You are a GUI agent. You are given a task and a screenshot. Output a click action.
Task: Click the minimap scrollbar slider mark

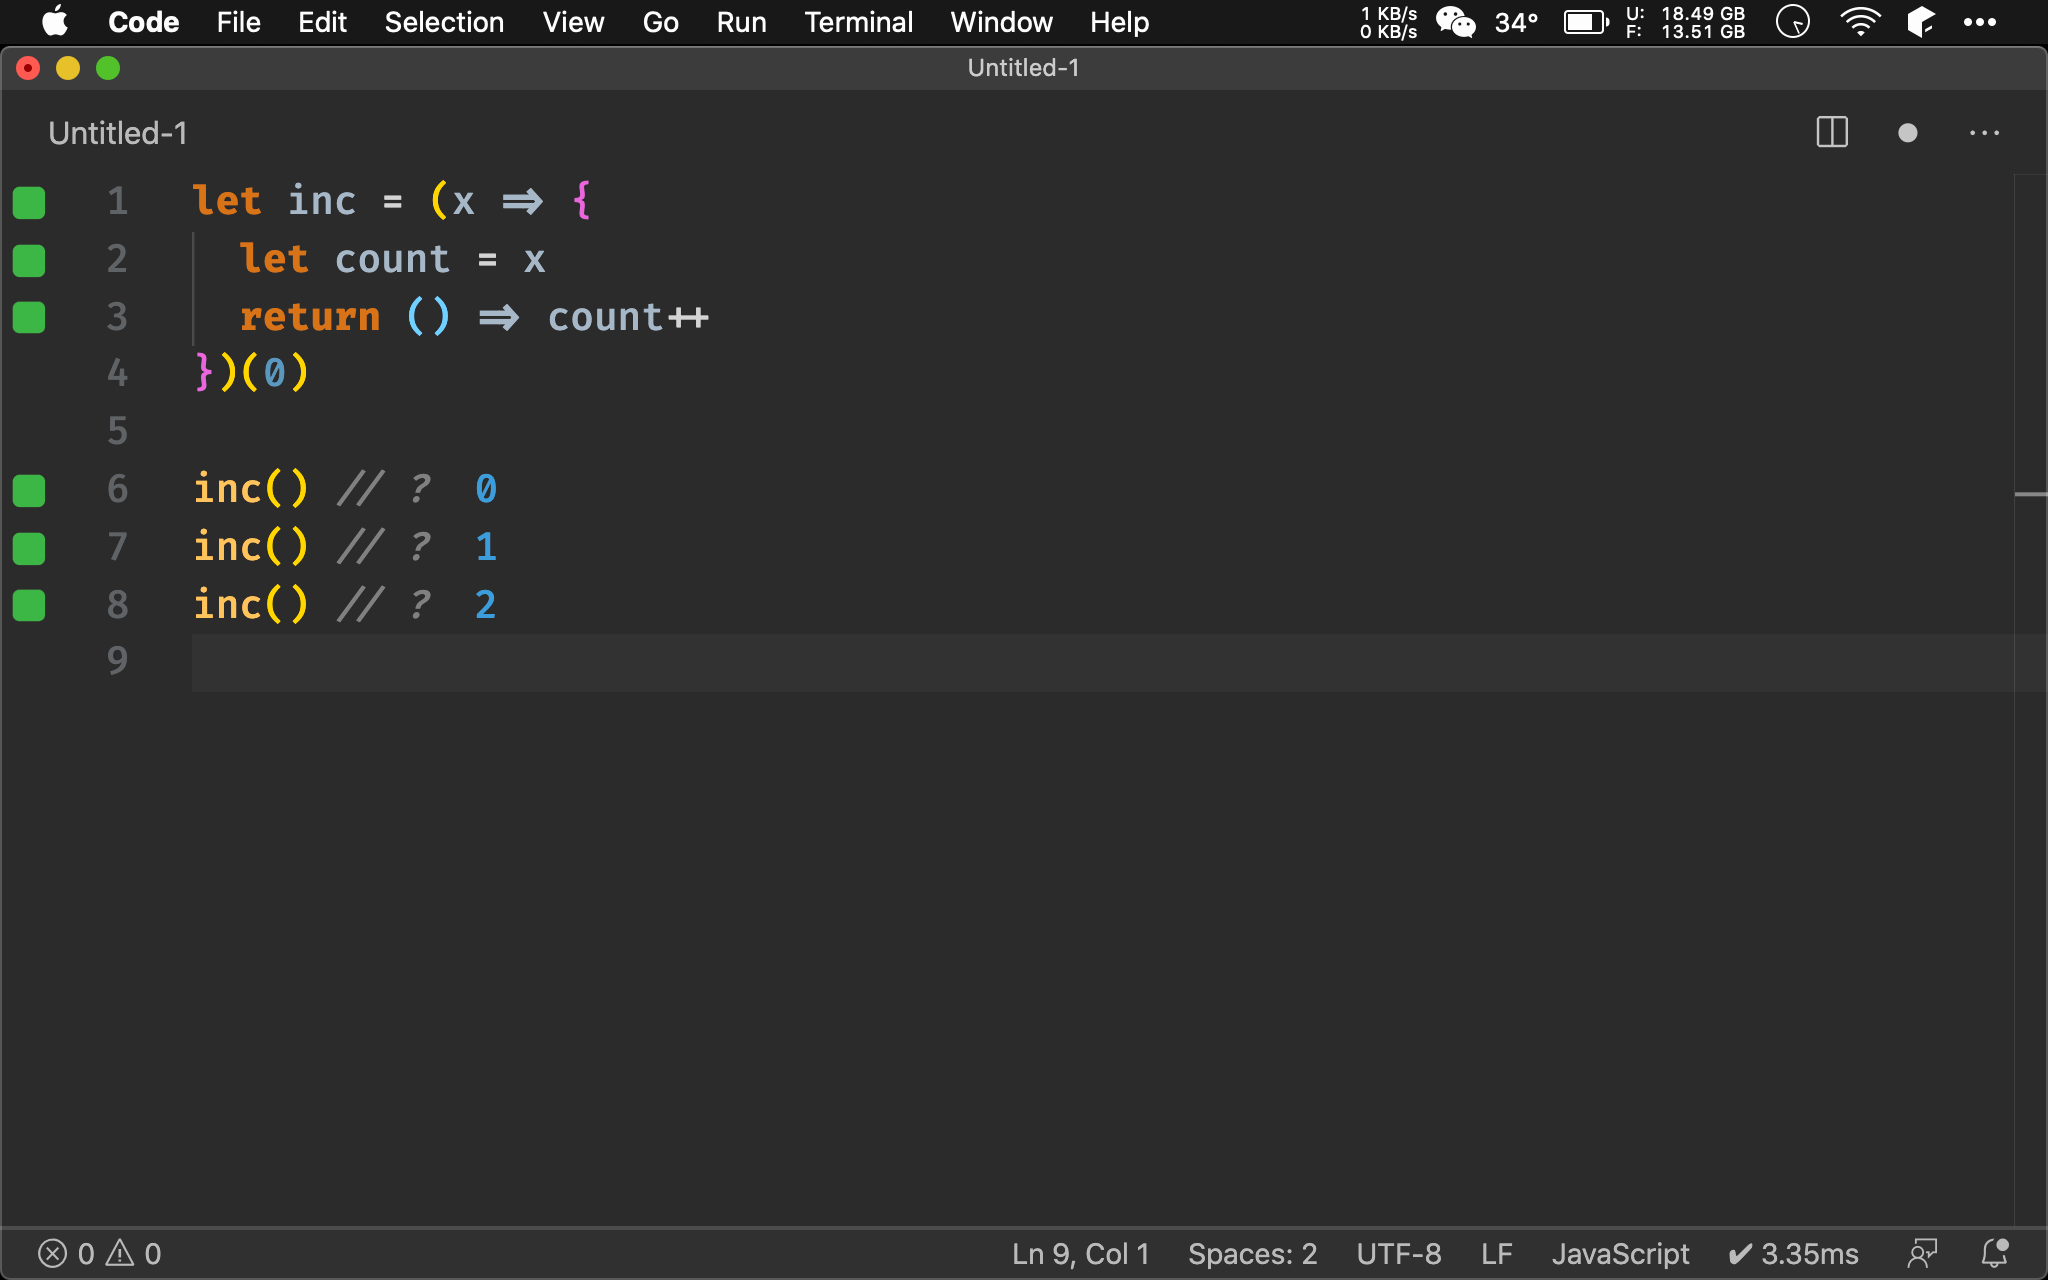(x=2030, y=494)
